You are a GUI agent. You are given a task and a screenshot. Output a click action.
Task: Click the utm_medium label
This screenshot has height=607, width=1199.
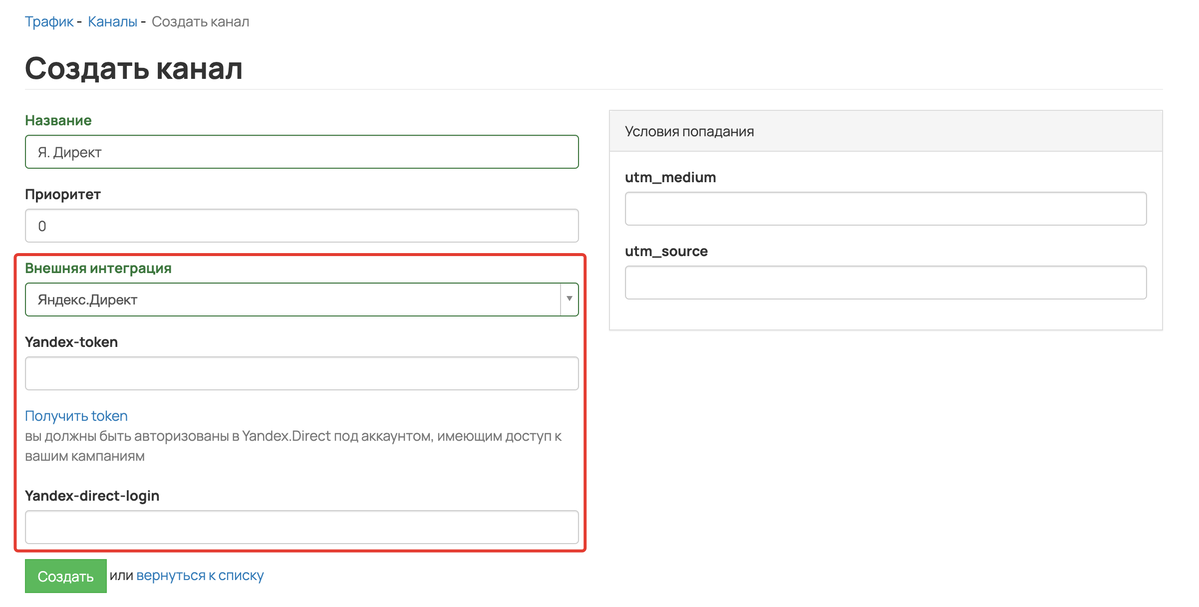(x=671, y=177)
